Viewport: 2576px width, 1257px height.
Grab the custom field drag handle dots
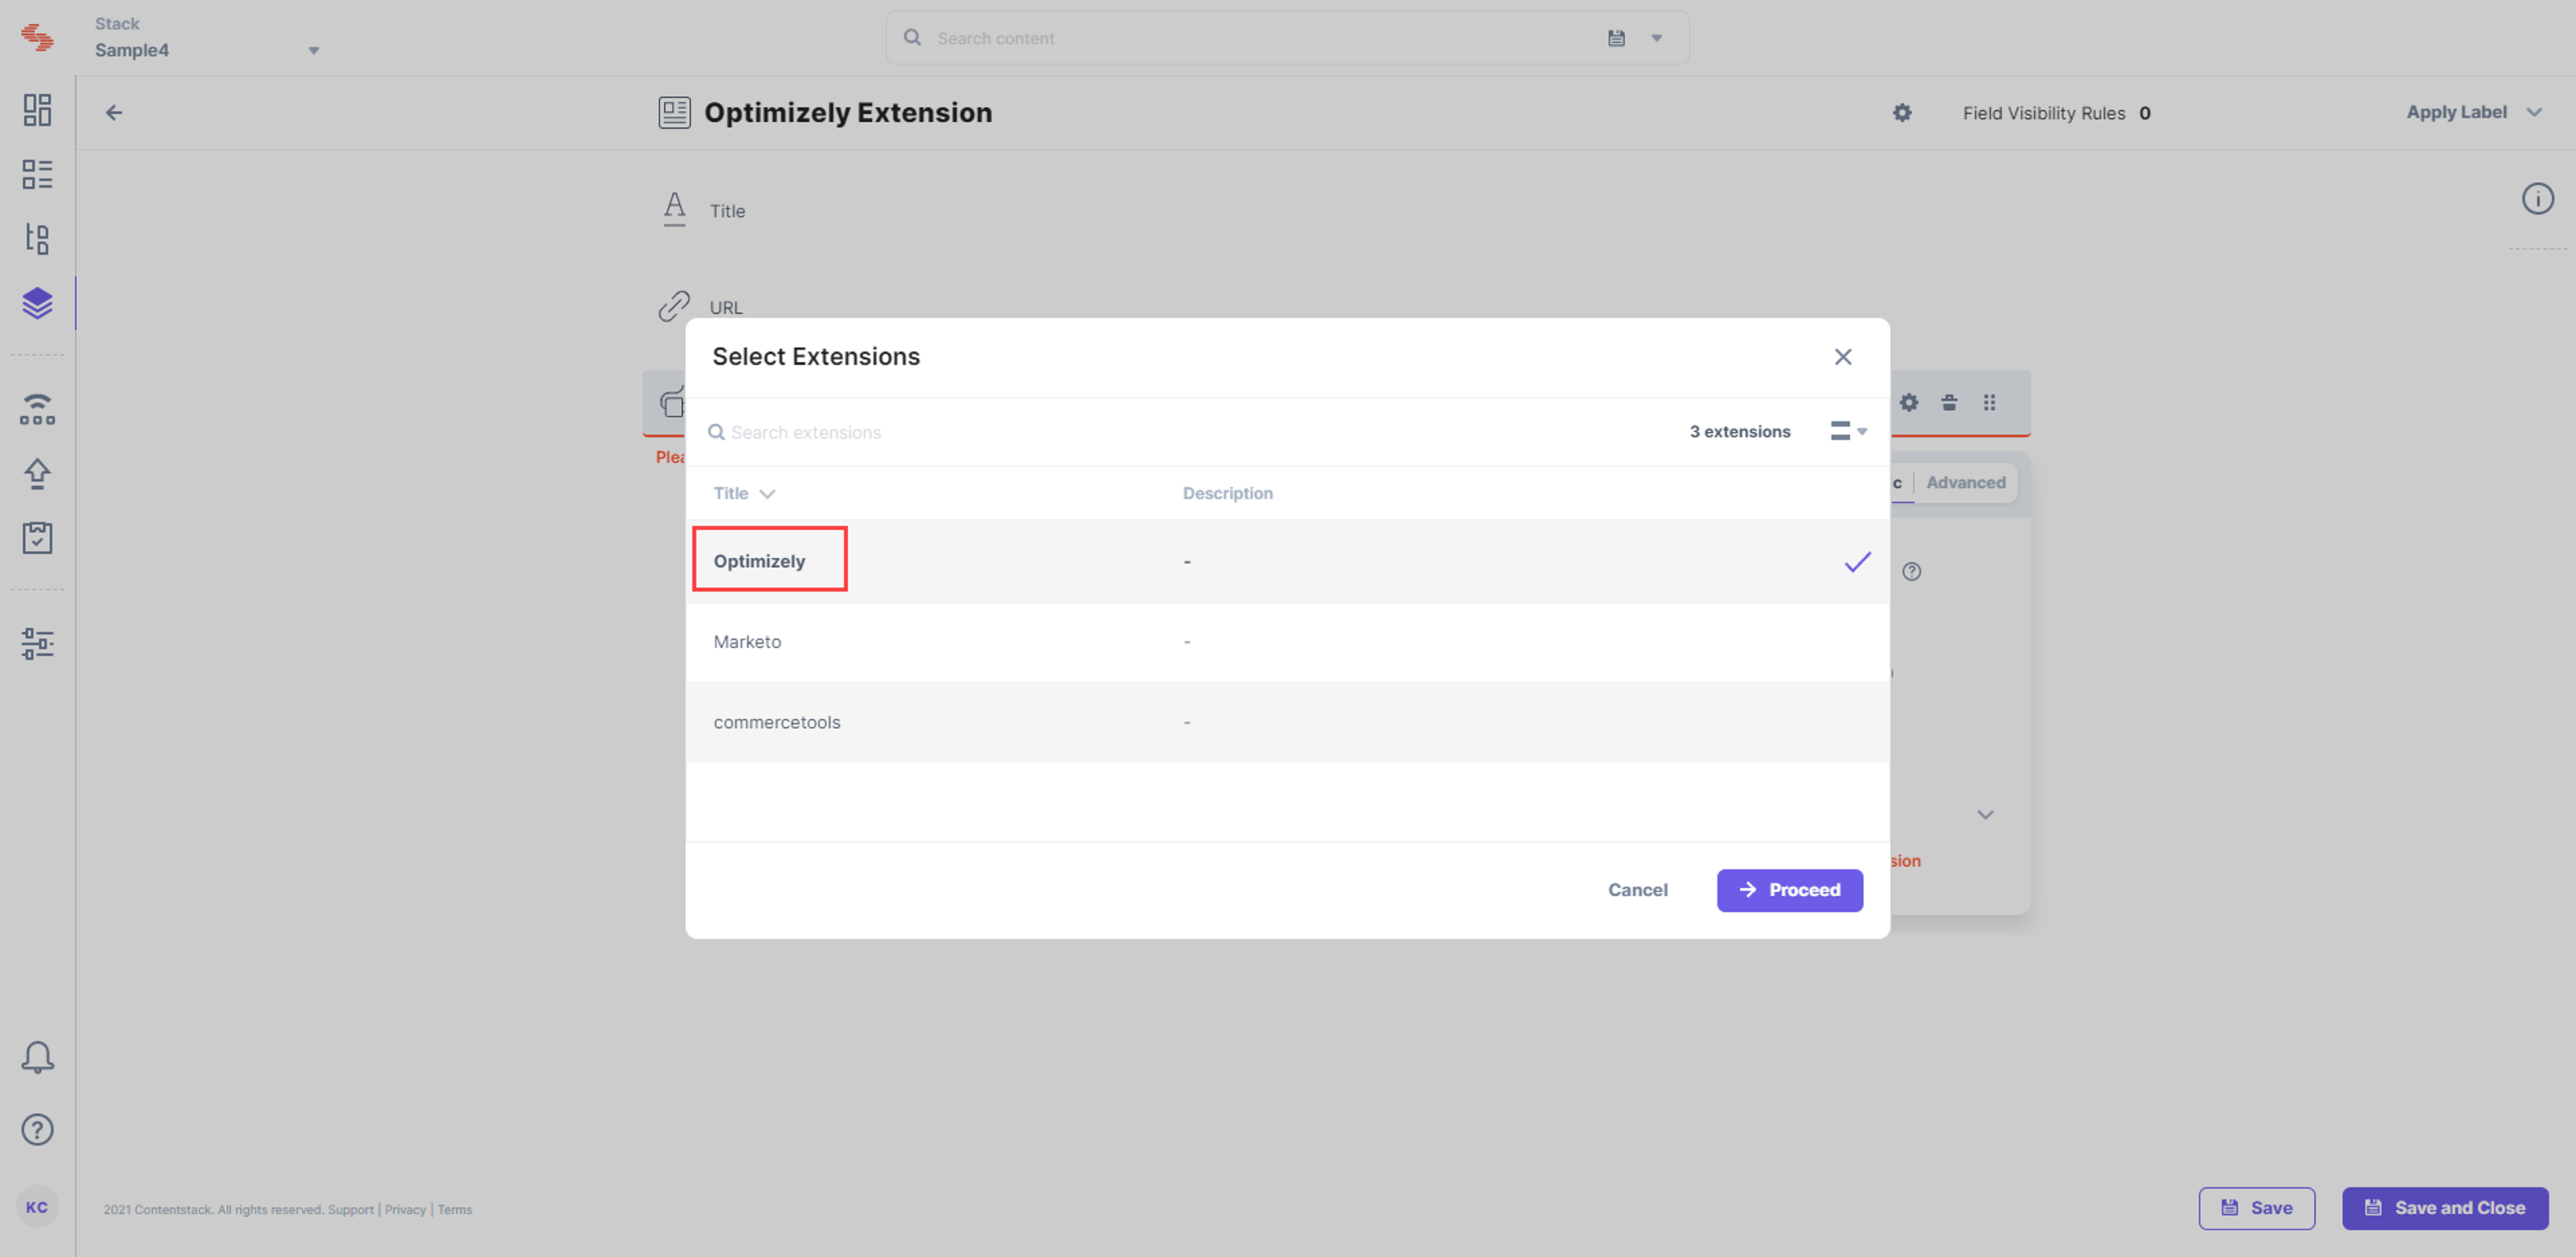click(x=1989, y=402)
